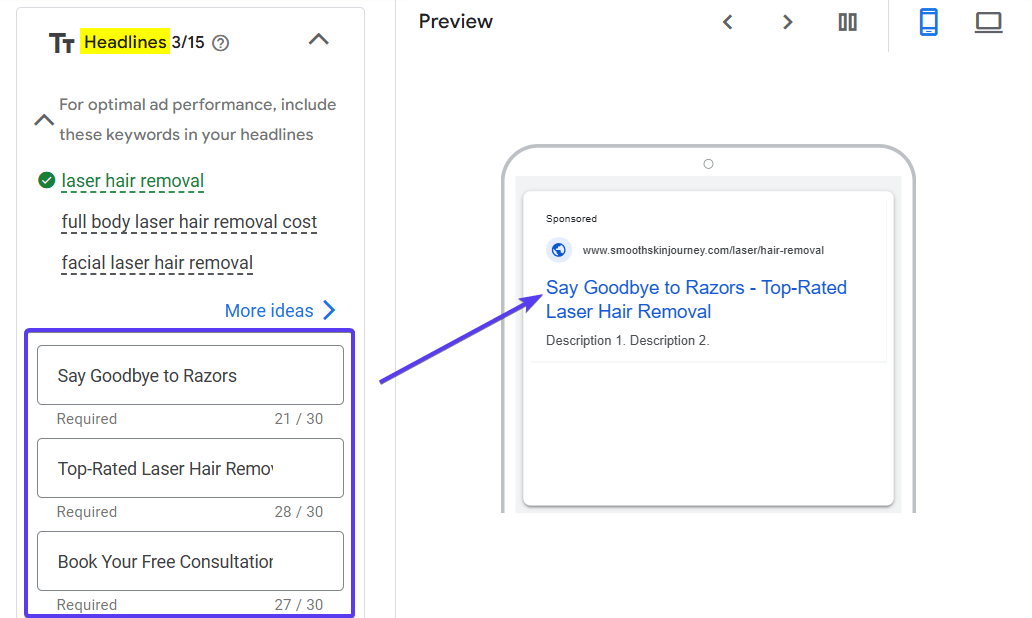Click the globe favicon in the ad preview
Image resolution: width=1032 pixels, height=618 pixels.
(x=558, y=249)
